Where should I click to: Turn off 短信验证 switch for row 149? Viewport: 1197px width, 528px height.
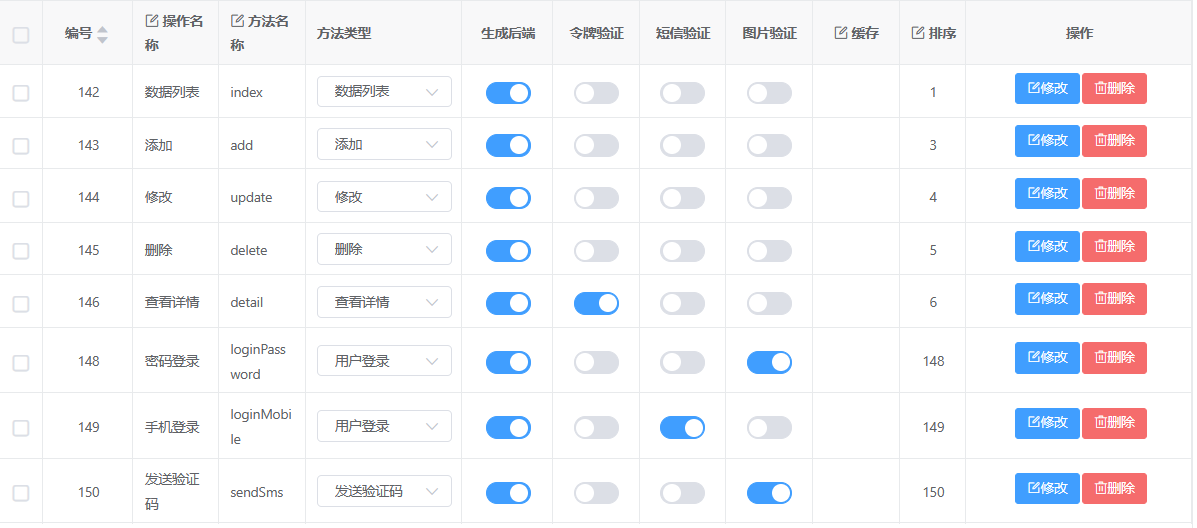coord(682,428)
